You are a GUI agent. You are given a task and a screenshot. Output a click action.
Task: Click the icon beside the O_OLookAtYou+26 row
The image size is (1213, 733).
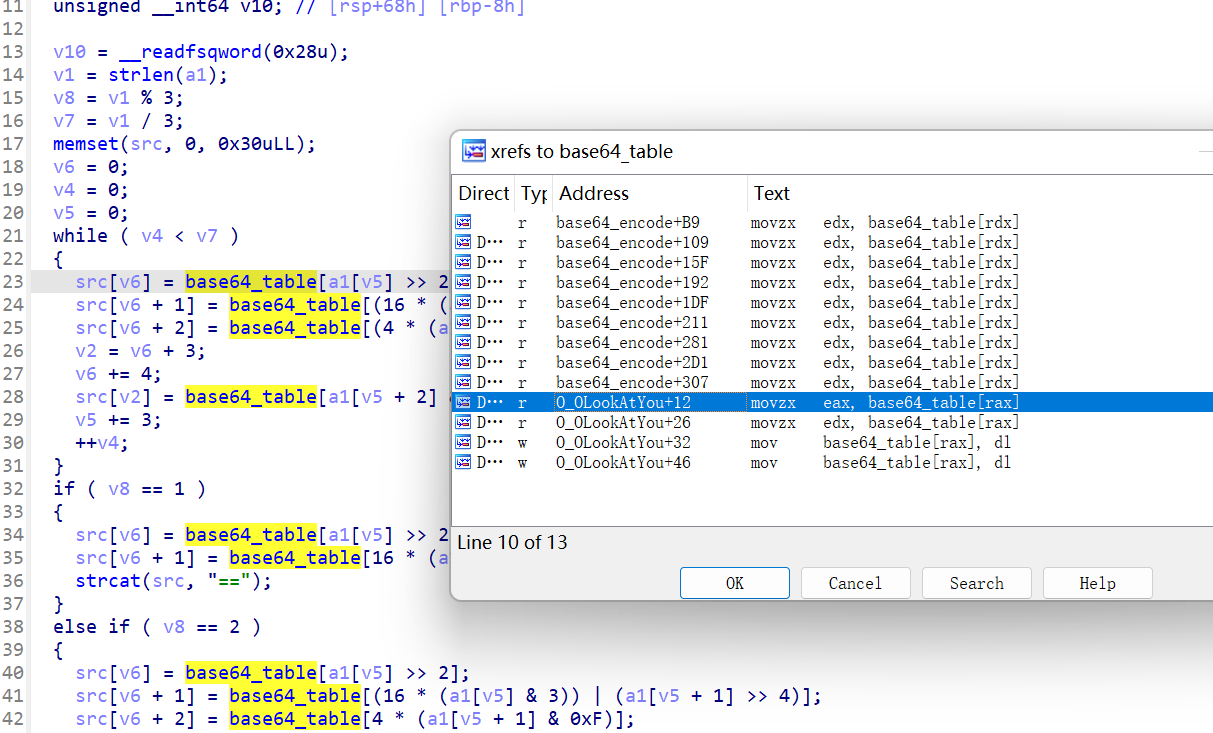pos(463,422)
